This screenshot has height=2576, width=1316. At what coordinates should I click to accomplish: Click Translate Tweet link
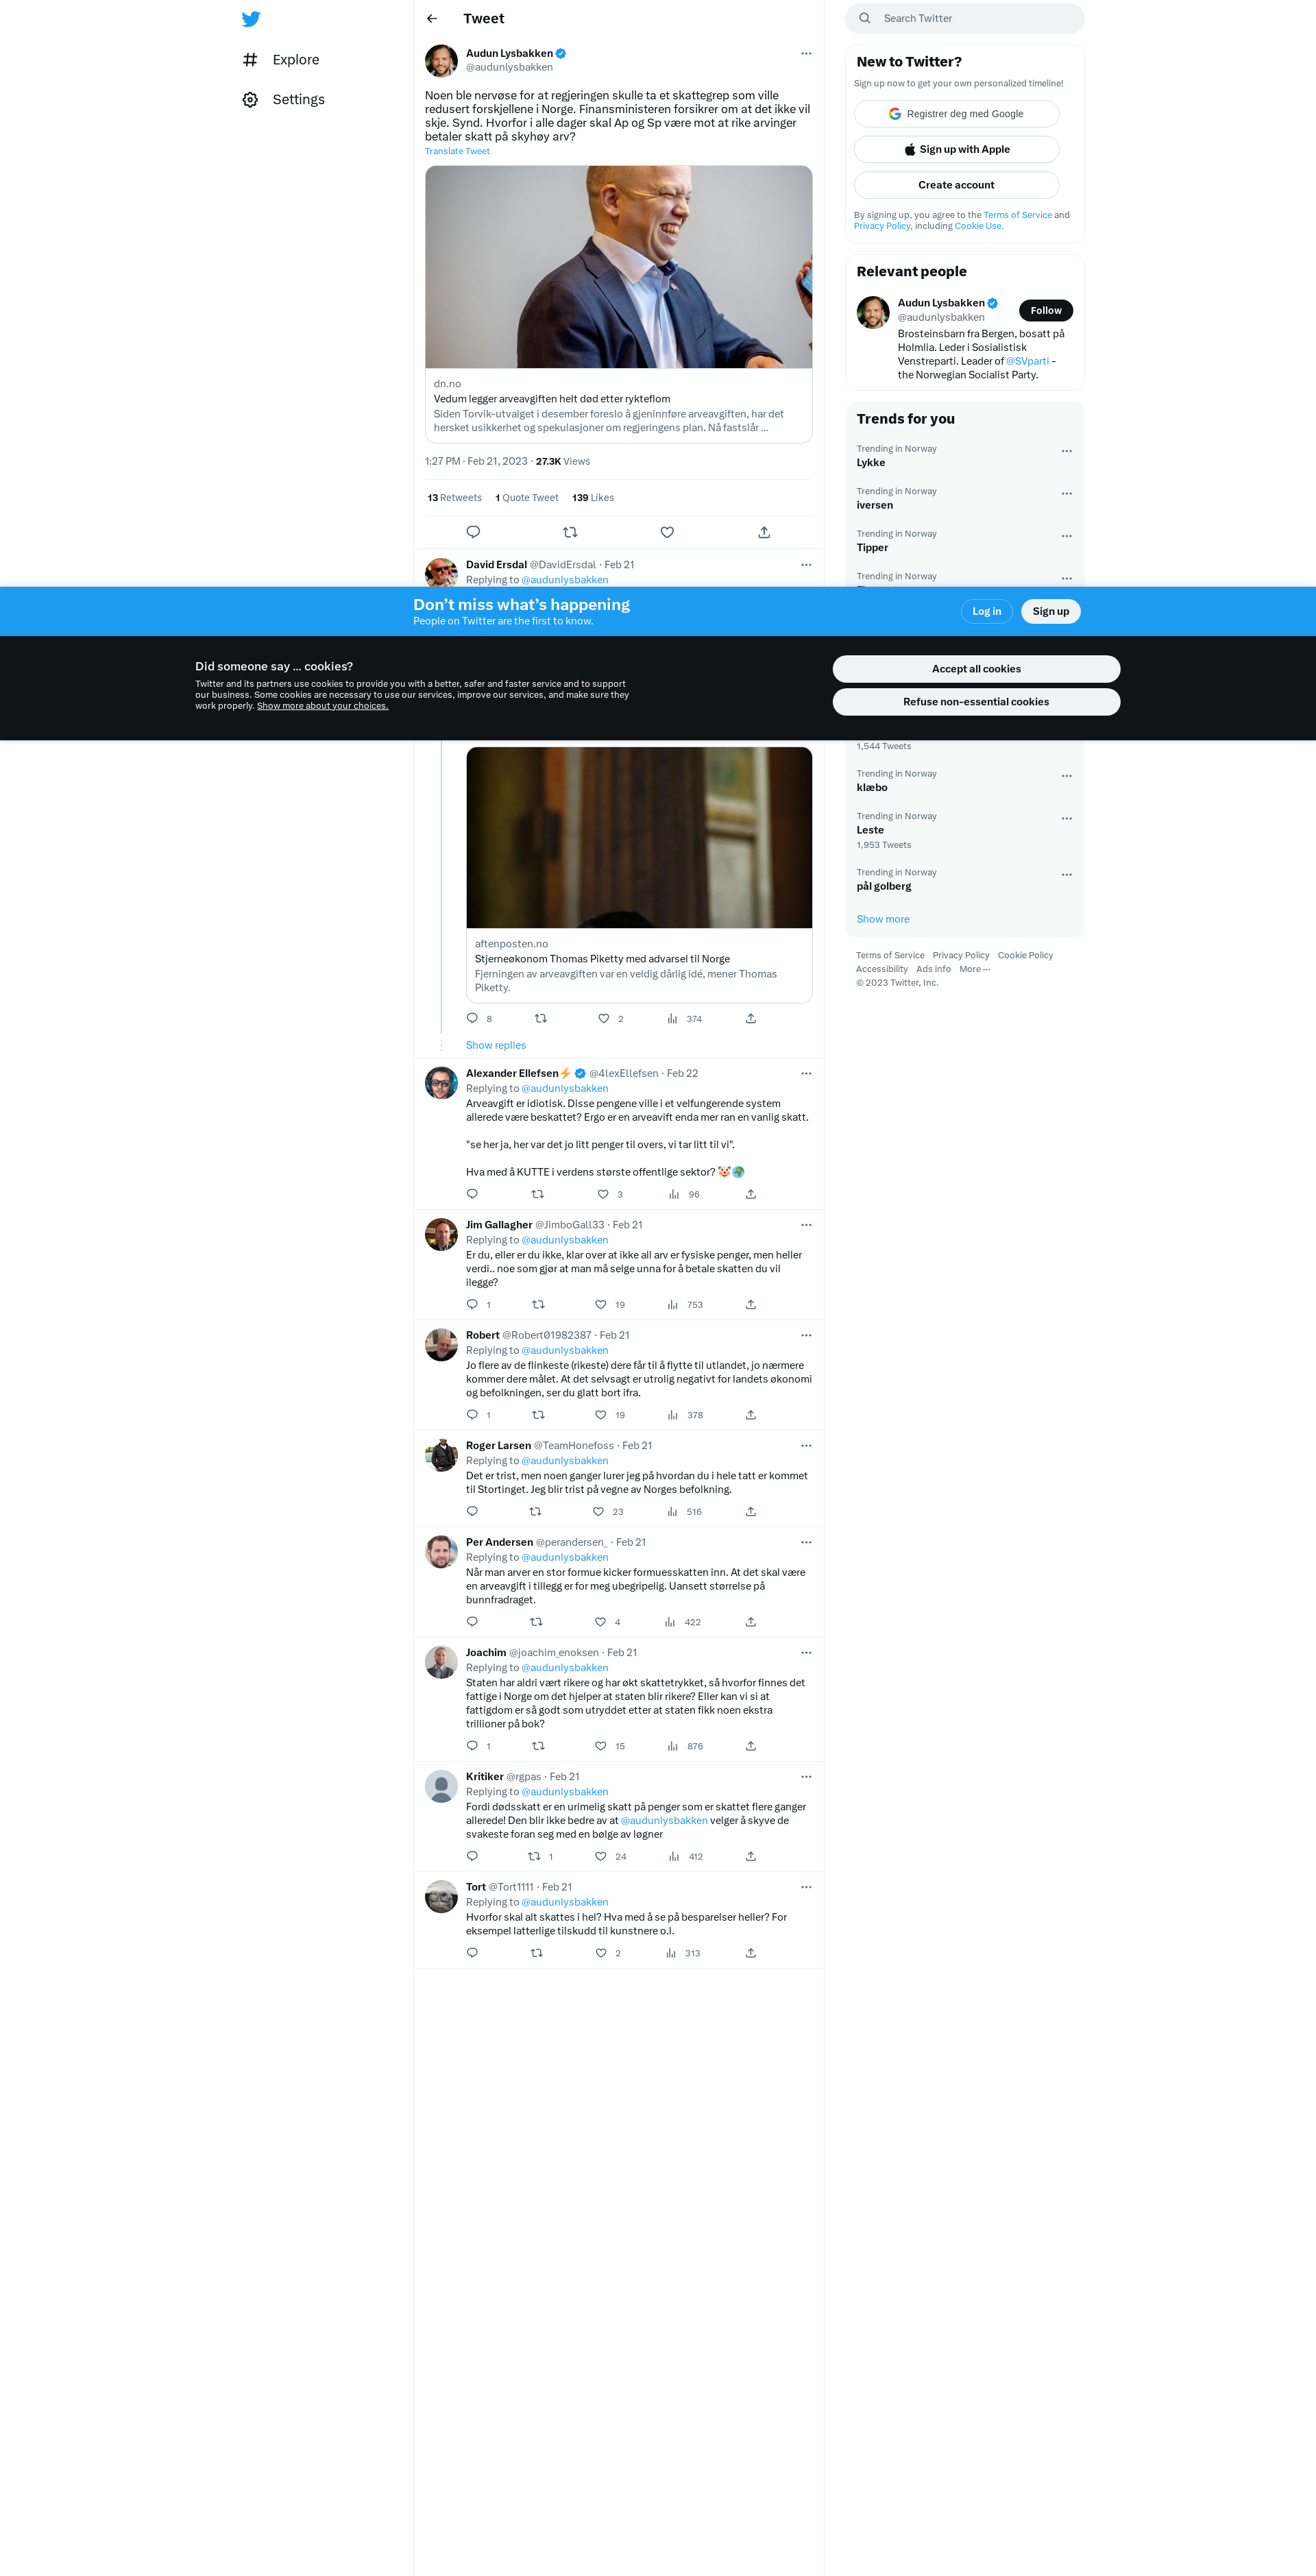(457, 152)
